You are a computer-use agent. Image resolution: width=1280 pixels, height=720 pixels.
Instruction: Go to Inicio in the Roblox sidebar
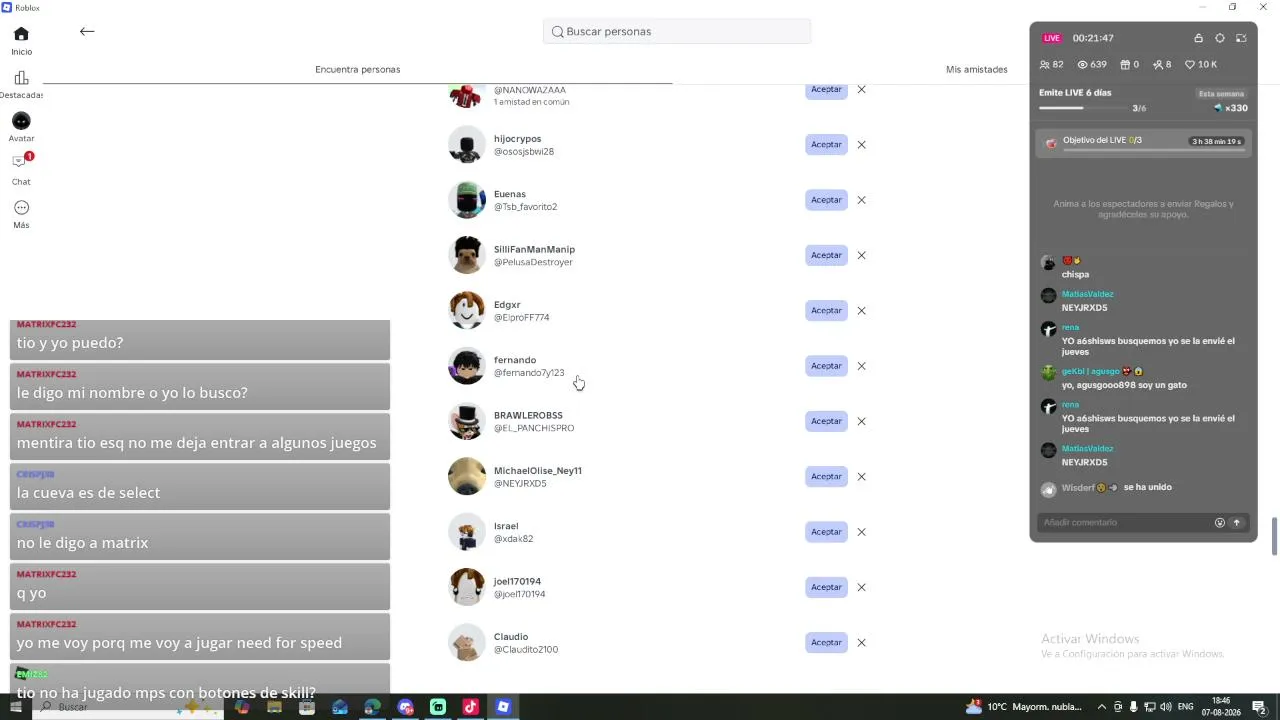click(21, 41)
